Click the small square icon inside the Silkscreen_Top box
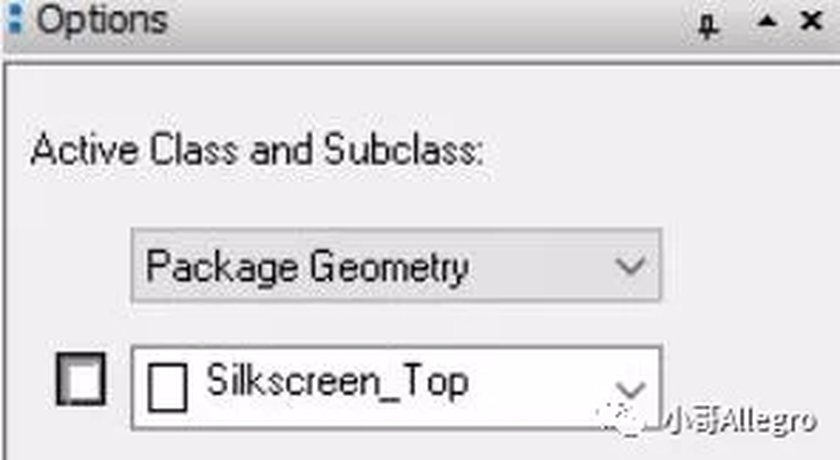The width and height of the screenshot is (840, 460). [x=167, y=387]
